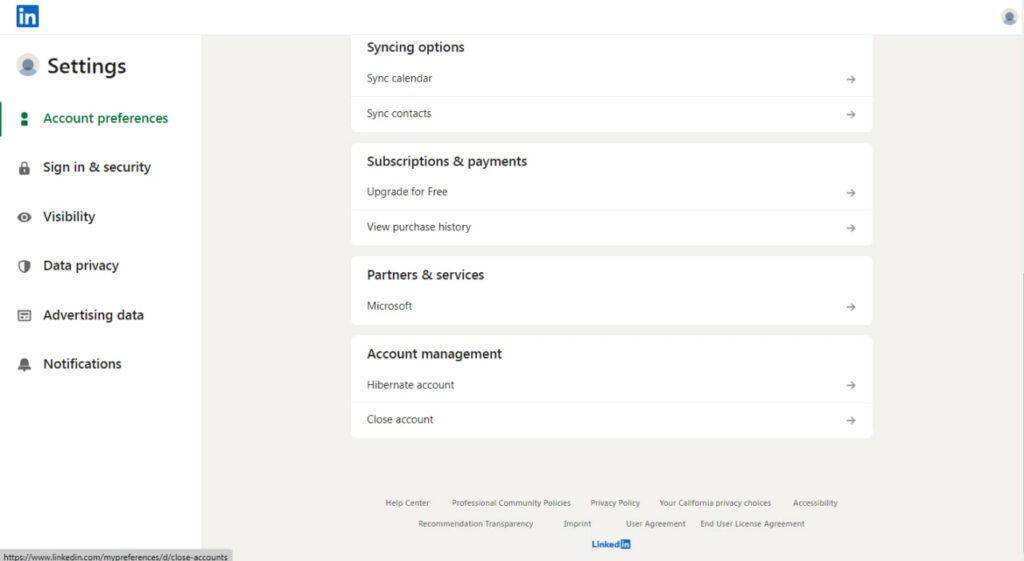Click the lock icon beside Sign in & security
The height and width of the screenshot is (561, 1024).
click(25, 168)
